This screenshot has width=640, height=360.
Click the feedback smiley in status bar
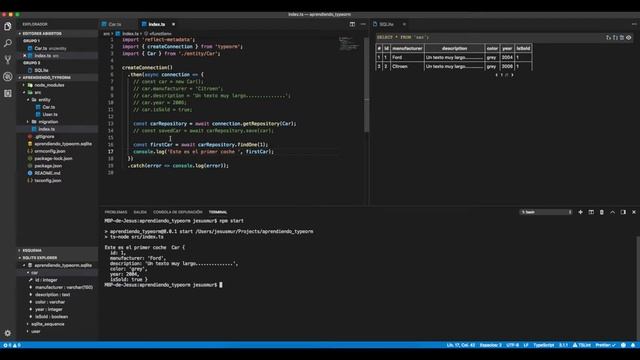click(x=623, y=345)
